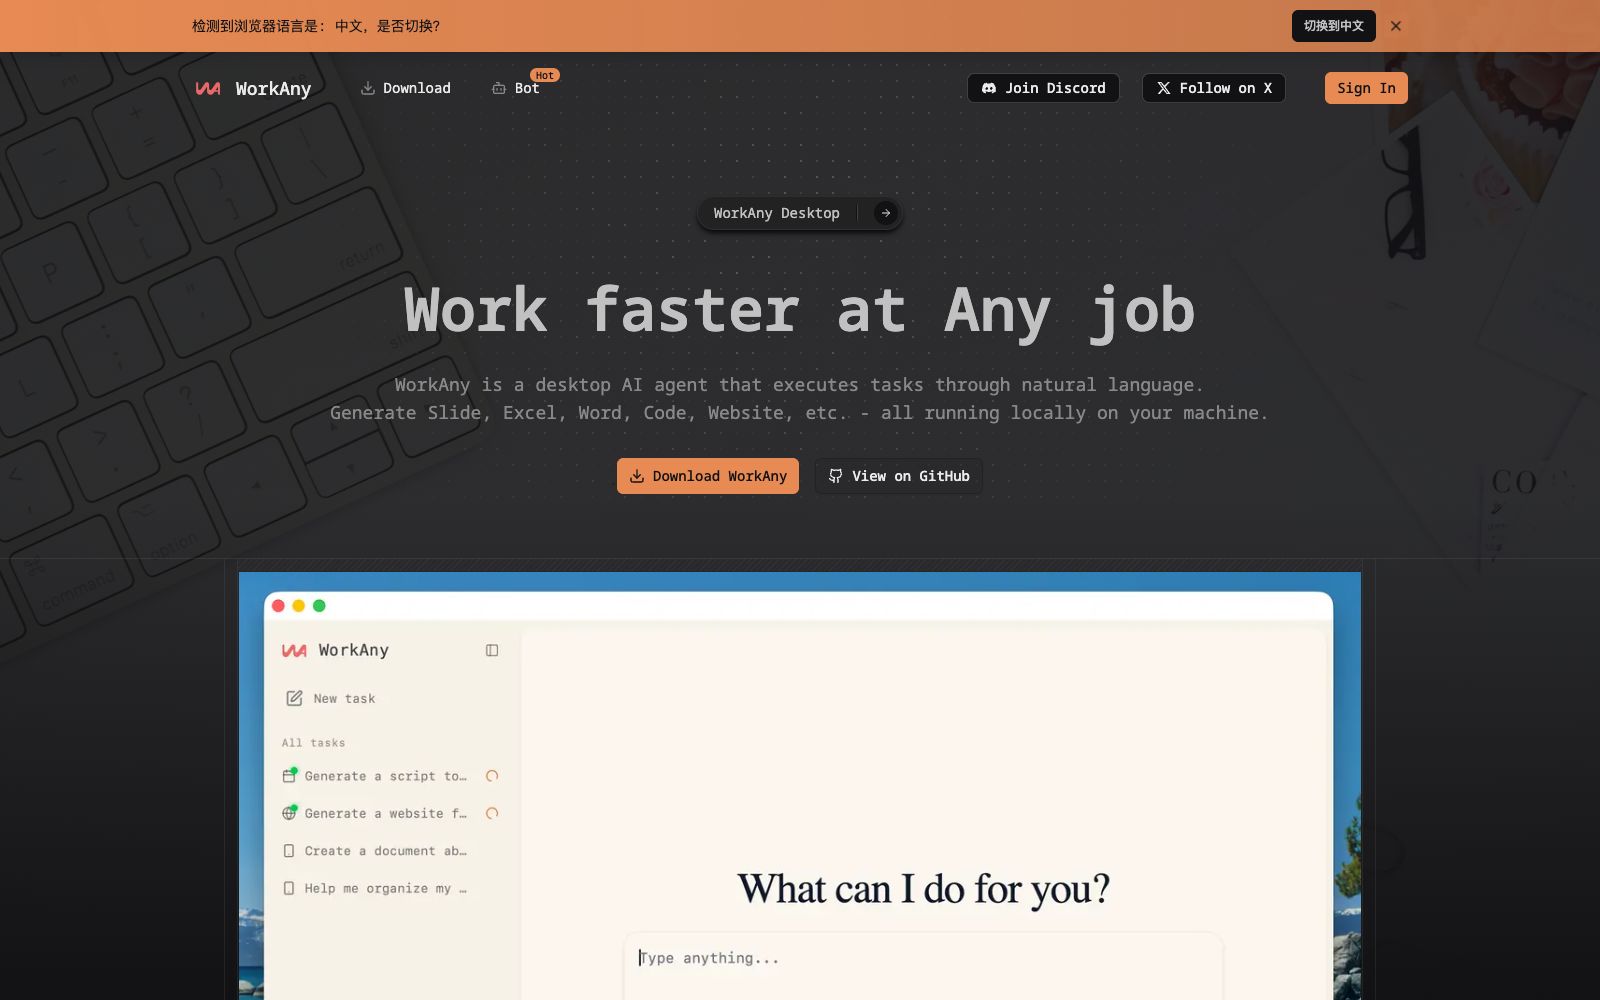Viewport: 1600px width, 1000px height.
Task: Click the All tasks label
Action: (313, 743)
